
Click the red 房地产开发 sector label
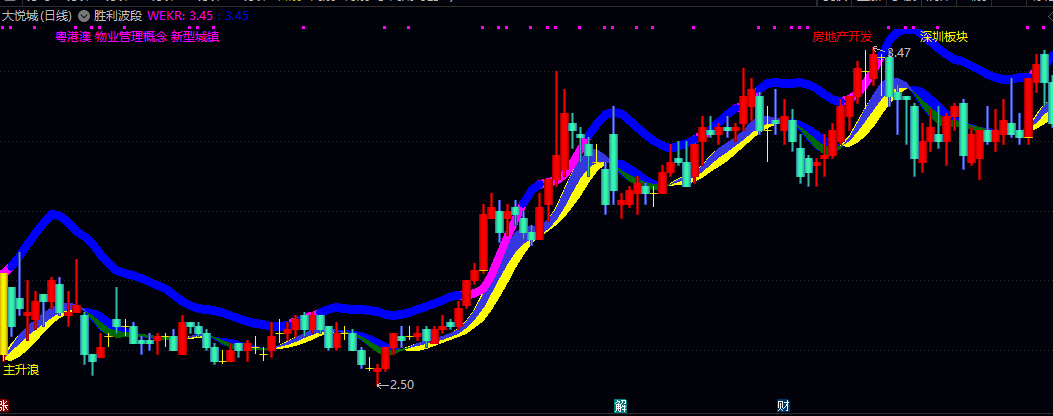coord(842,37)
